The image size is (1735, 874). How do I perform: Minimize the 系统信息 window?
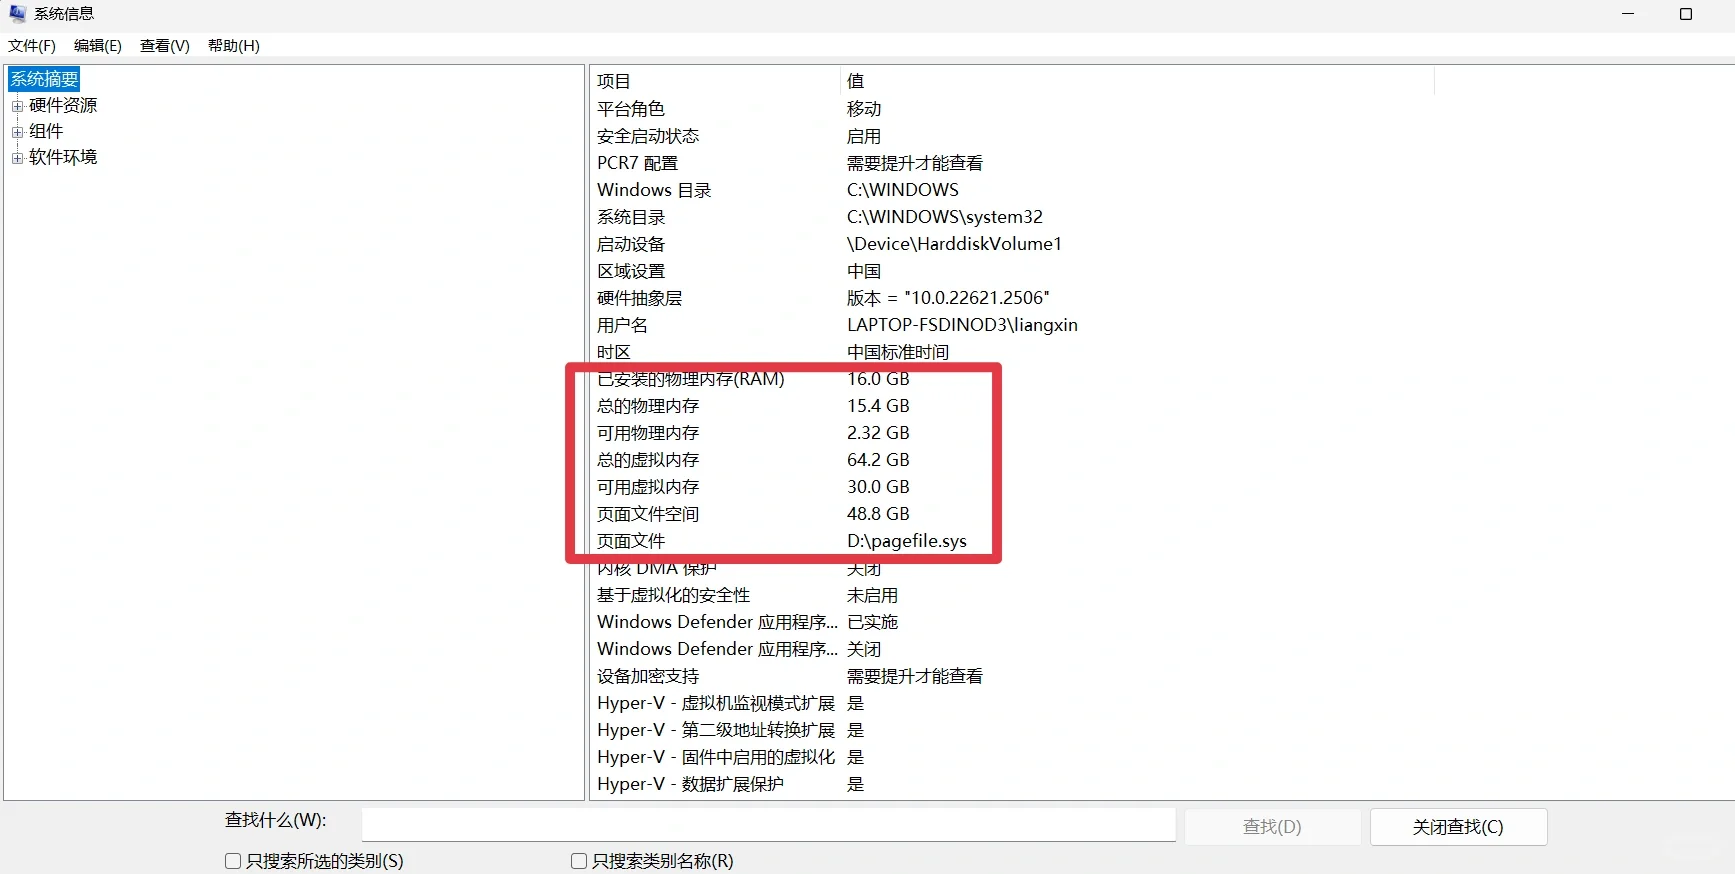tap(1628, 14)
